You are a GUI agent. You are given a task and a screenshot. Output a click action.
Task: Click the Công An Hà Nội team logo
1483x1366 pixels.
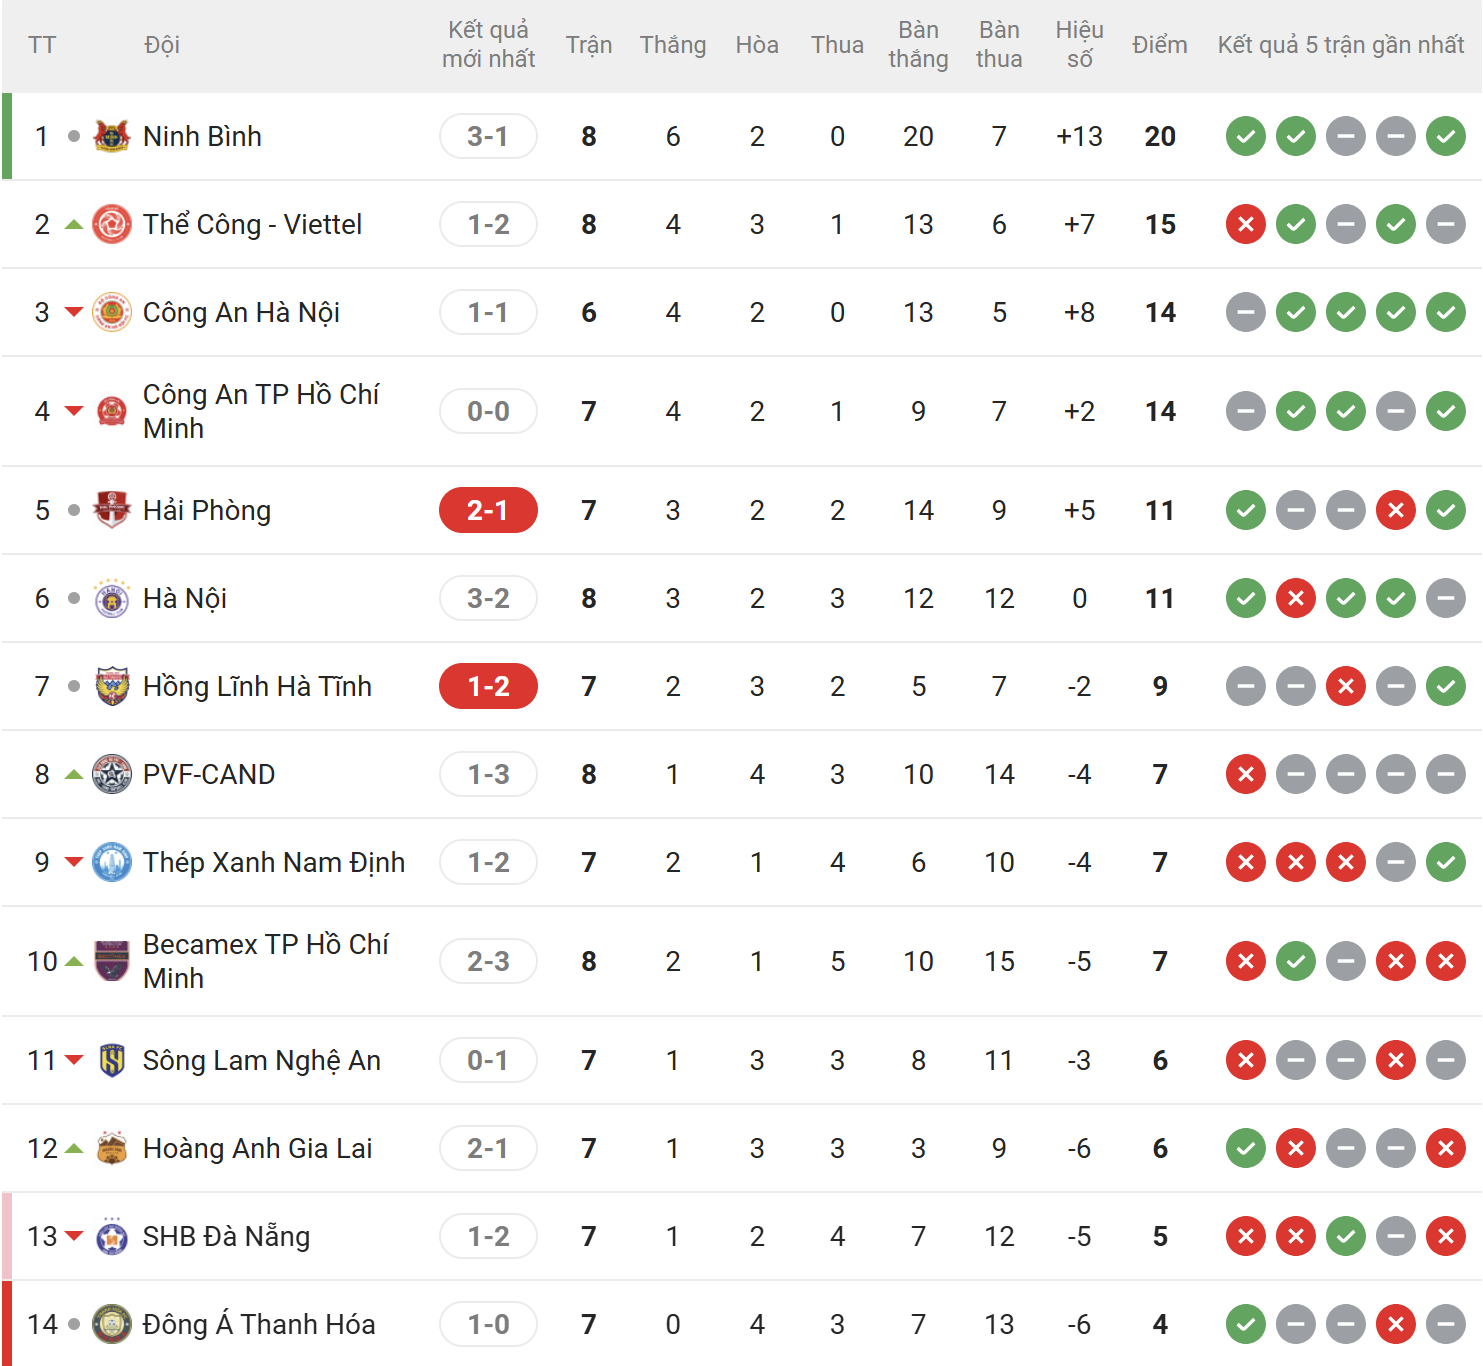[x=112, y=312]
